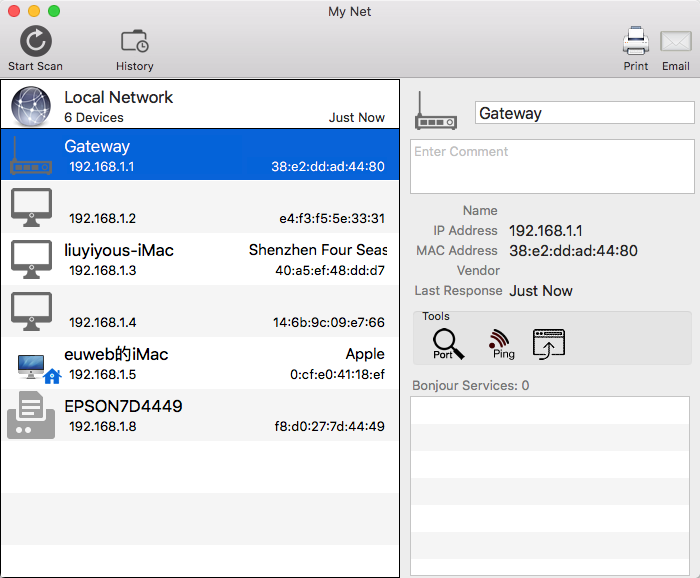Image resolution: width=700 pixels, height=578 pixels.
Task: Select the row with IP 192.168.1.2
Action: click(x=200, y=207)
